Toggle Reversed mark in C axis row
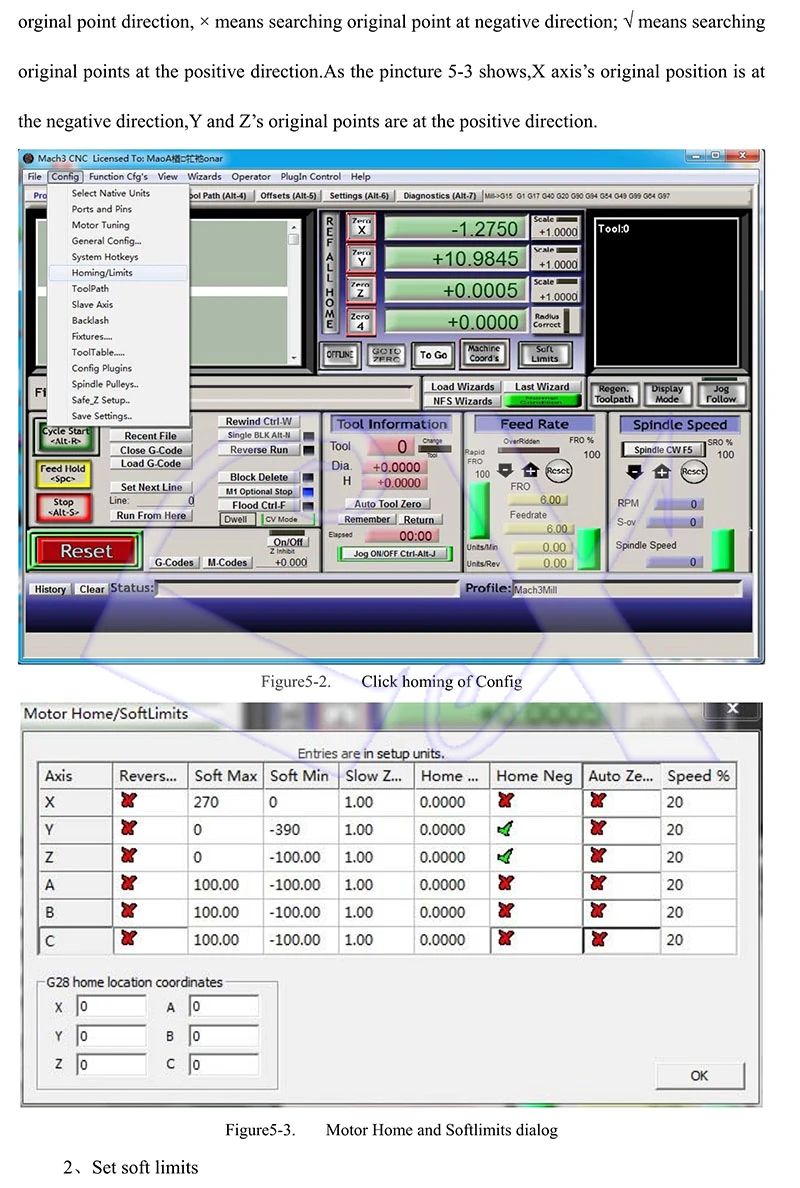The image size is (800, 1188). [x=129, y=939]
